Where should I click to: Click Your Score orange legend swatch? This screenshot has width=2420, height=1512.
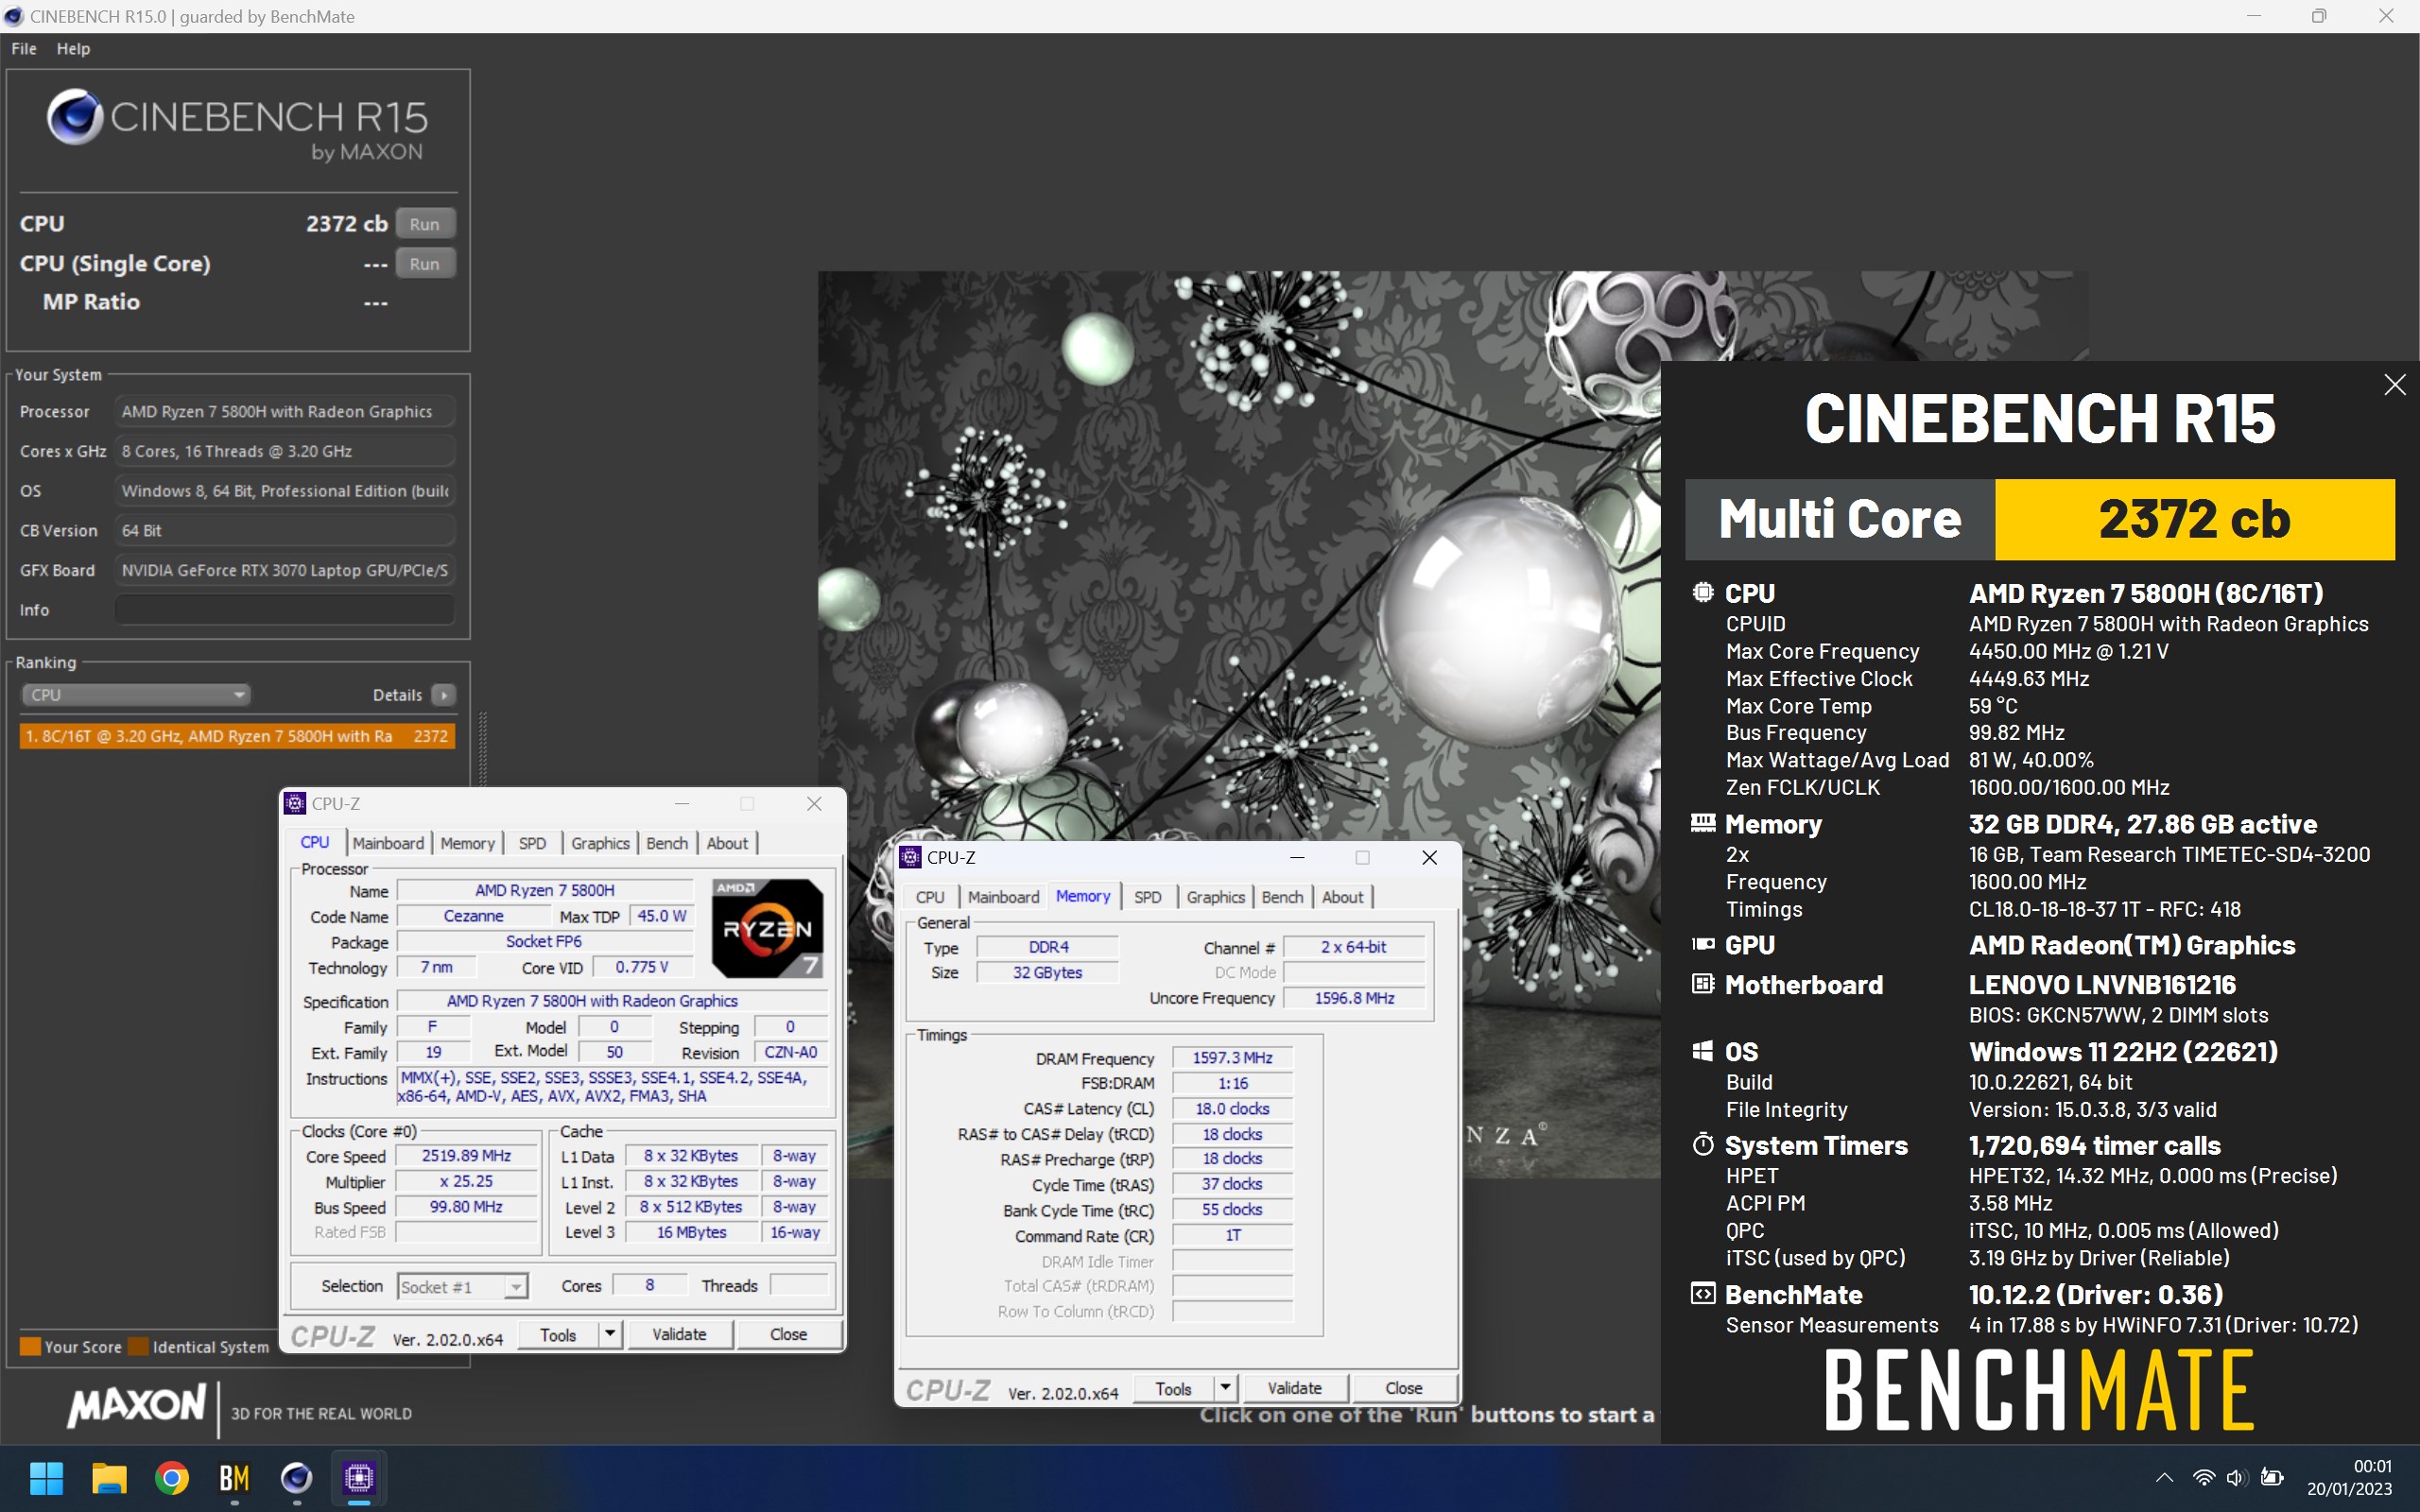tap(30, 1347)
